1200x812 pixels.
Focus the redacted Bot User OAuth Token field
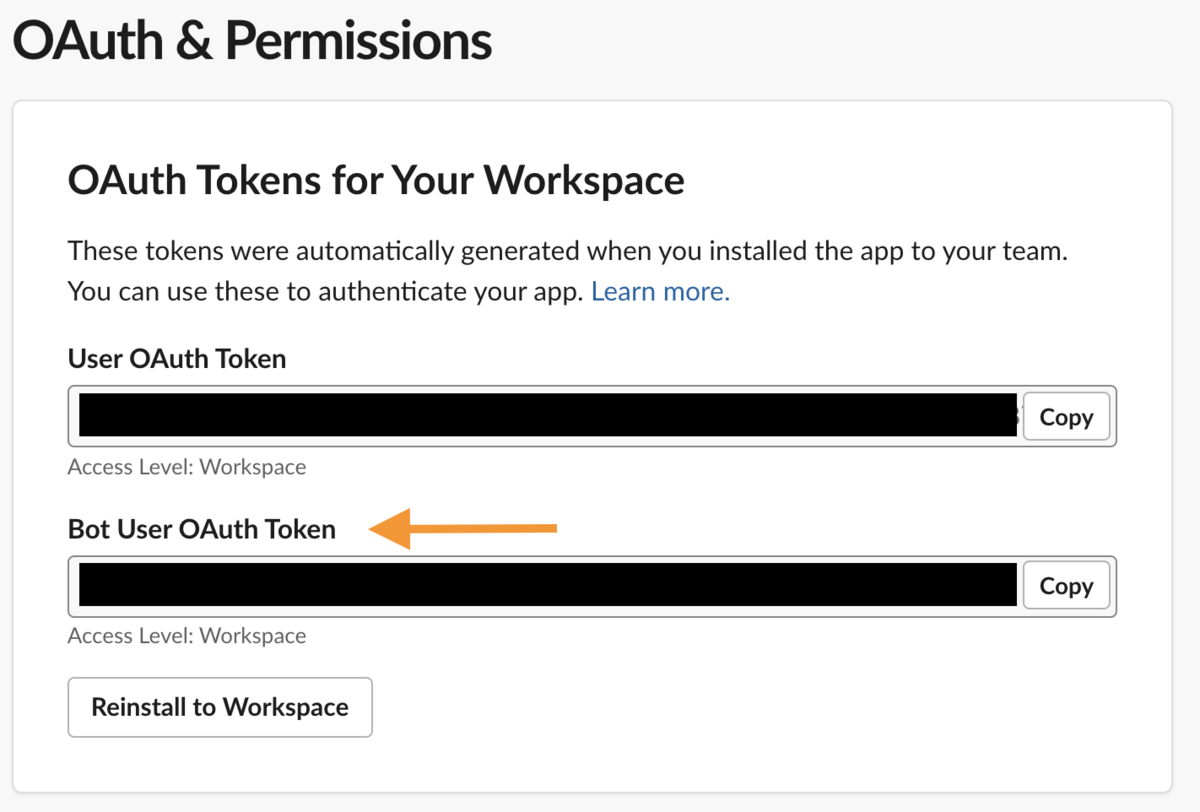point(546,586)
